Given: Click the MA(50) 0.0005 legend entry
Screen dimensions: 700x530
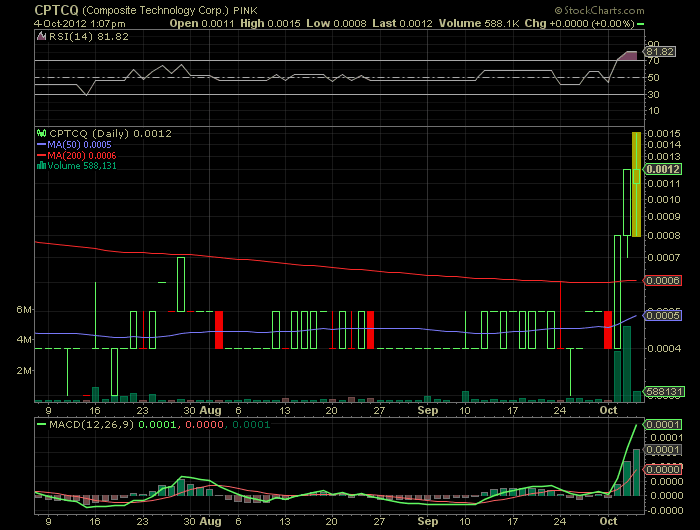Looking at the screenshot, I should [74, 145].
